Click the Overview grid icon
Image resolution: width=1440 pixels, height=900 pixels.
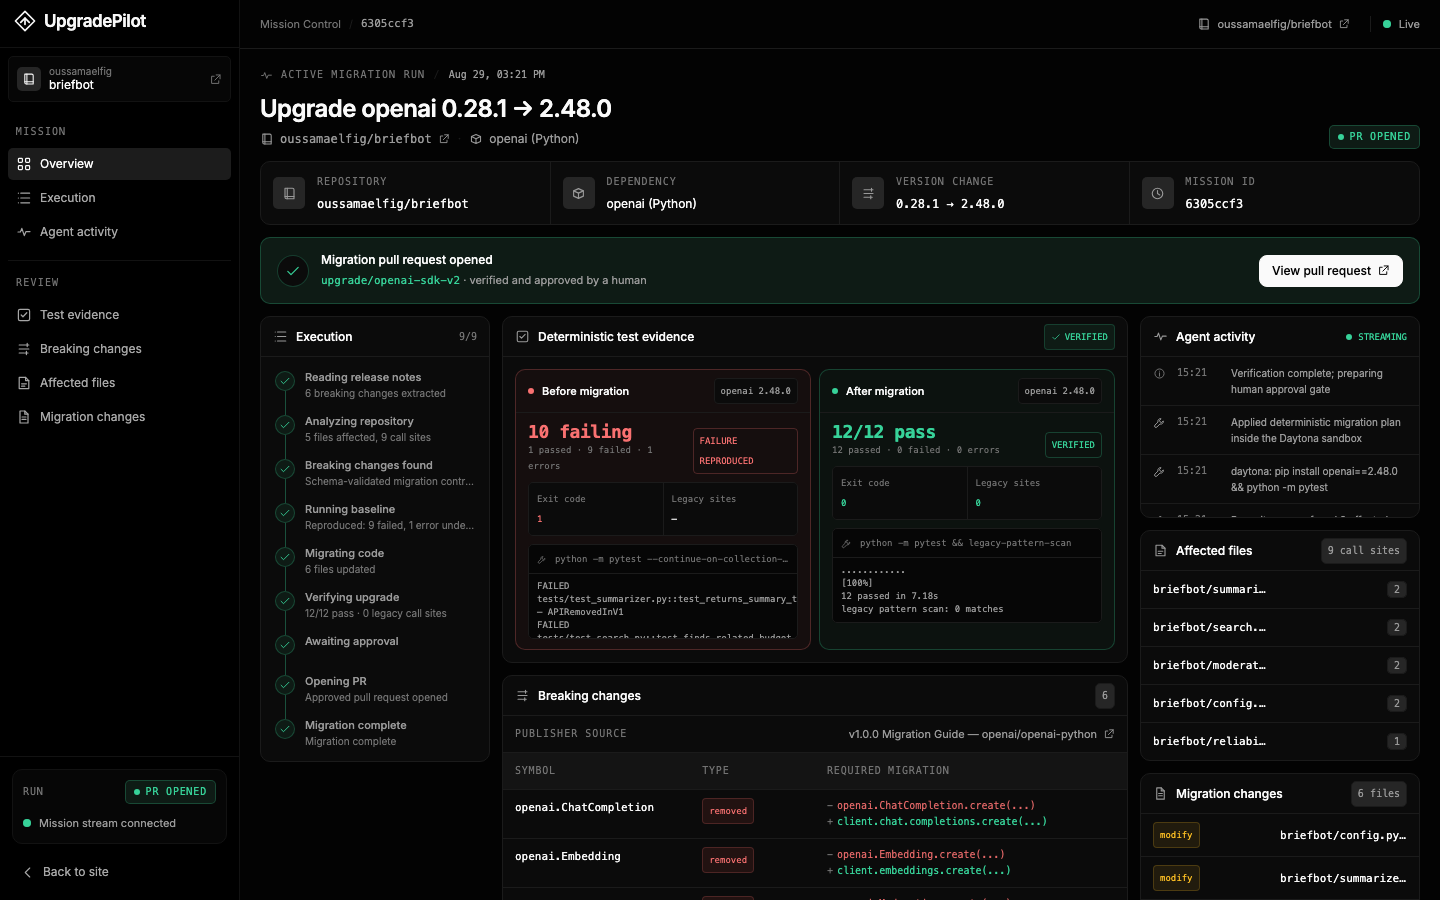[24, 164]
